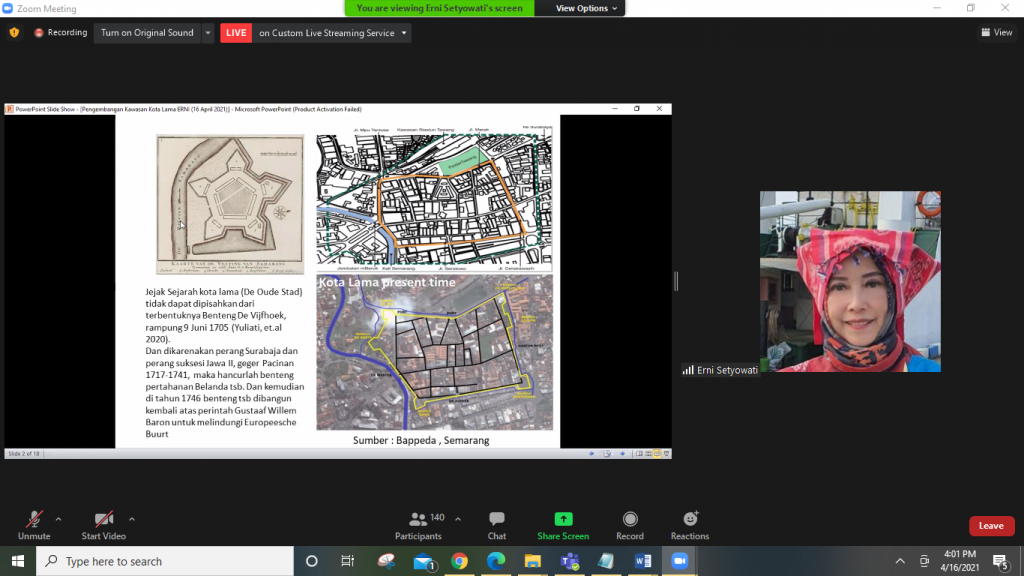Image resolution: width=1024 pixels, height=576 pixels.
Task: Open the Chat panel
Action: 496,520
